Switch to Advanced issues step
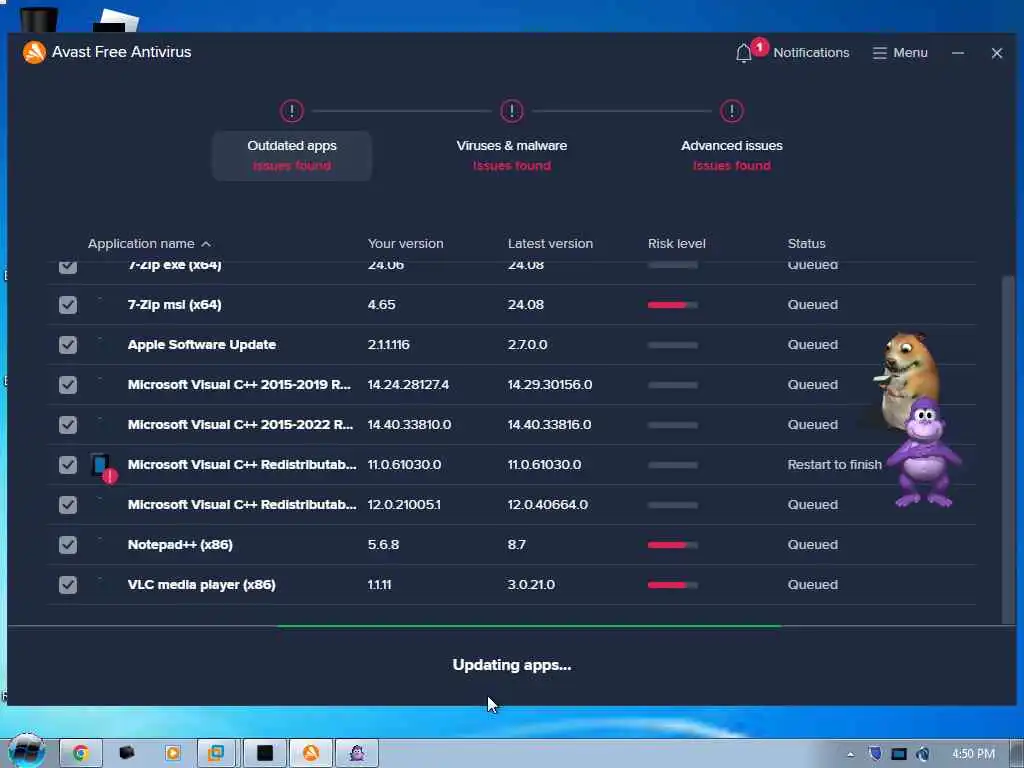 731,155
